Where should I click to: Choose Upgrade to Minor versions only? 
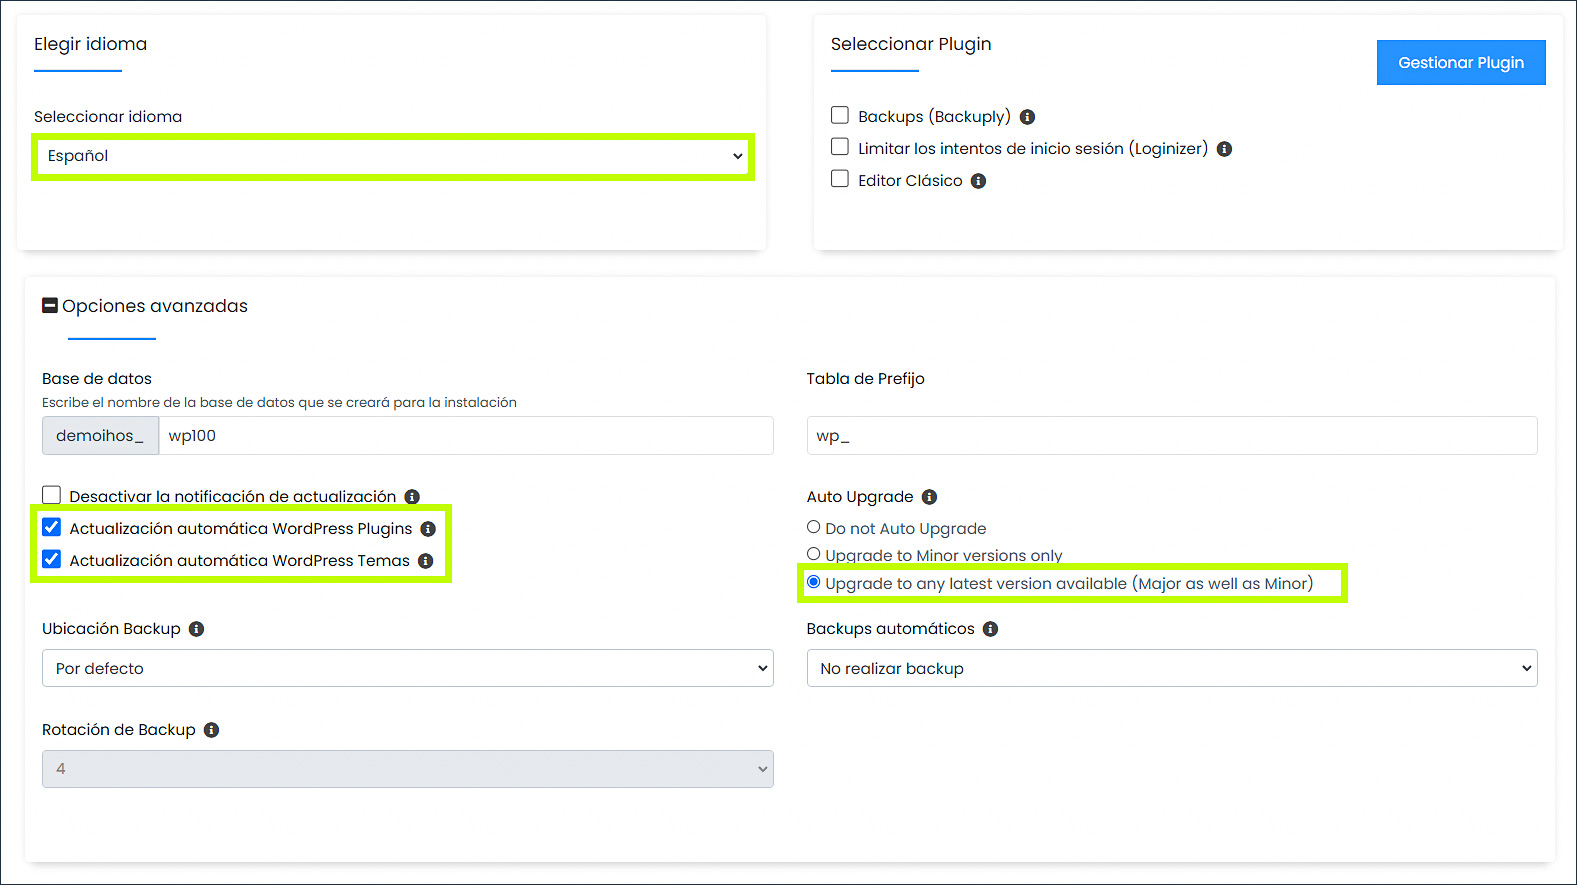(x=814, y=554)
